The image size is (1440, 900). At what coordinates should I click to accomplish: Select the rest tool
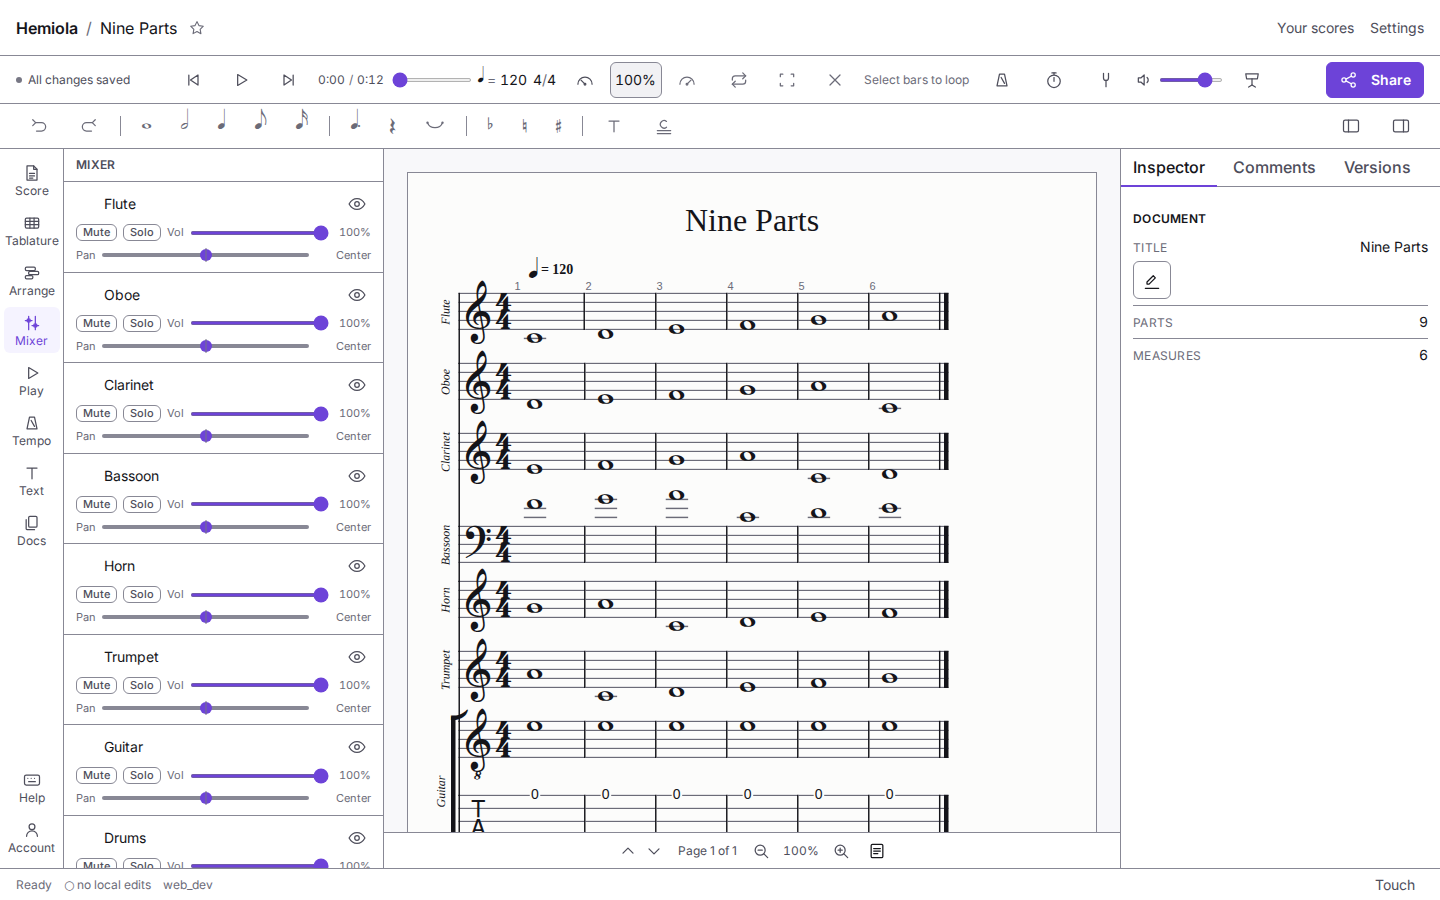pyautogui.click(x=392, y=126)
